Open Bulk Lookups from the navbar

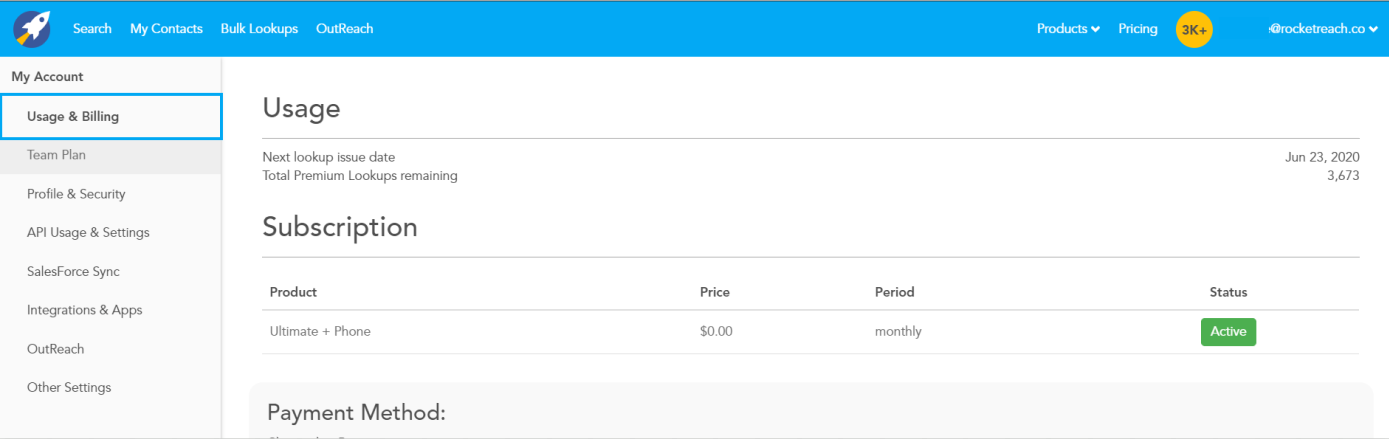point(259,29)
